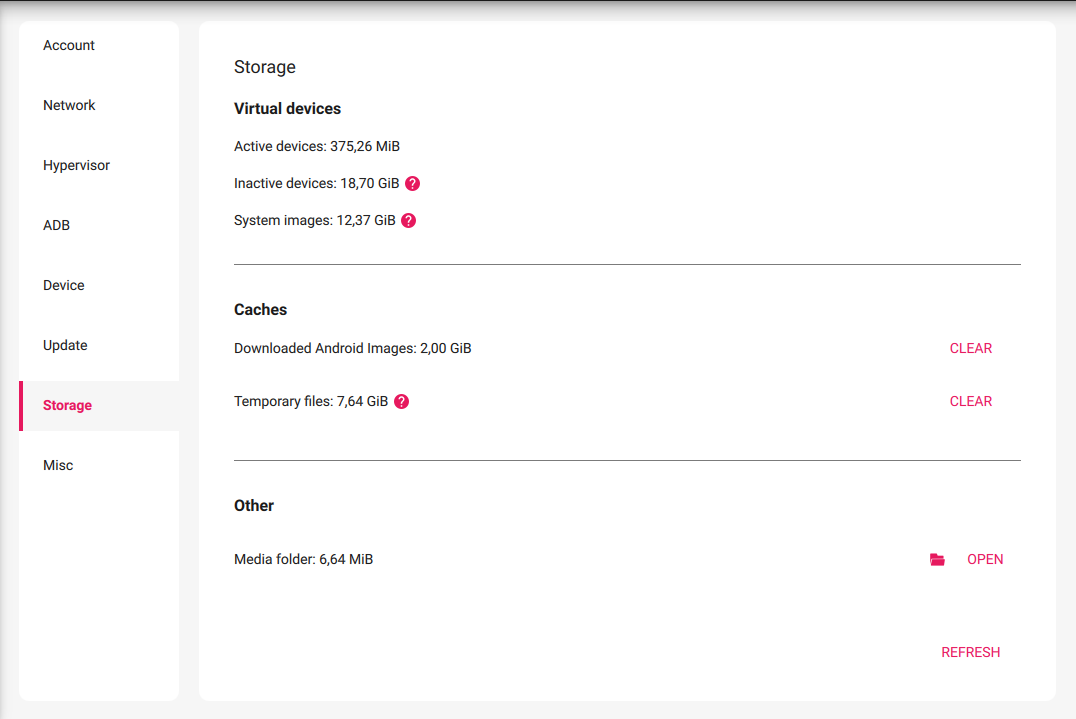Clear the Temporary files cache

(x=970, y=401)
